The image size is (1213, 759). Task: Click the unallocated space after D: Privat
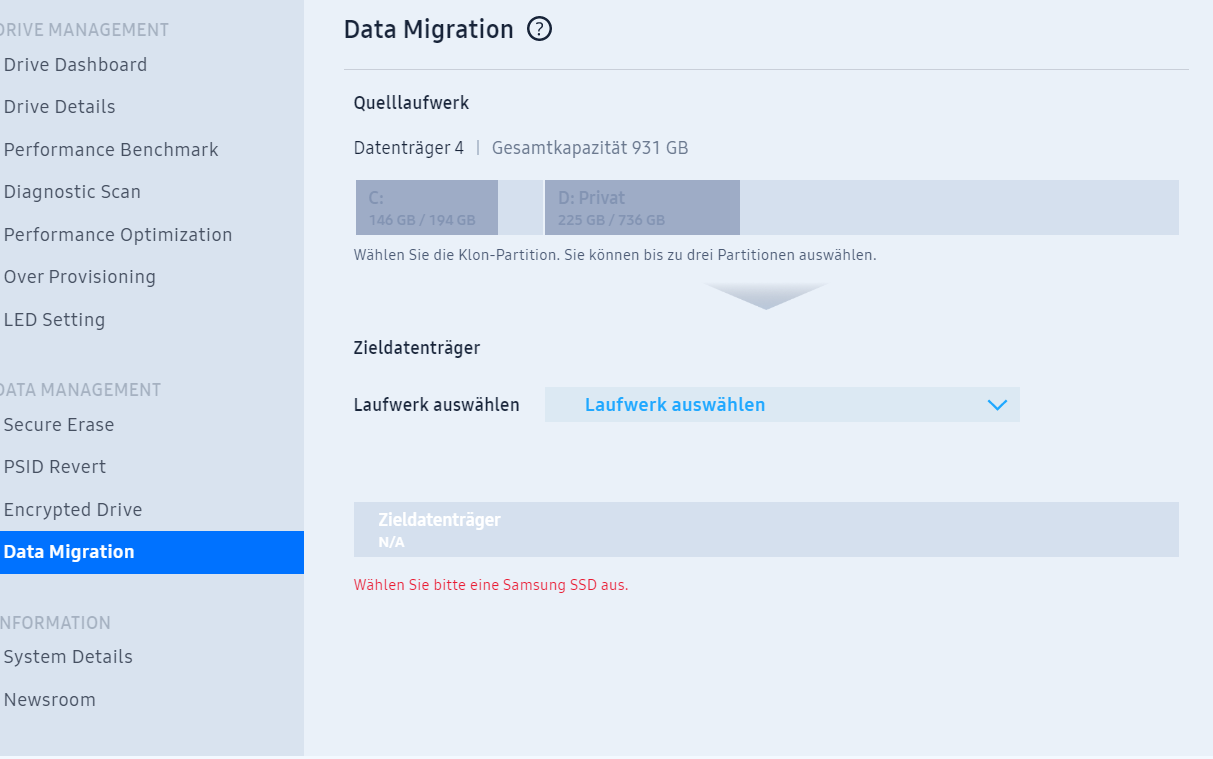coord(959,208)
